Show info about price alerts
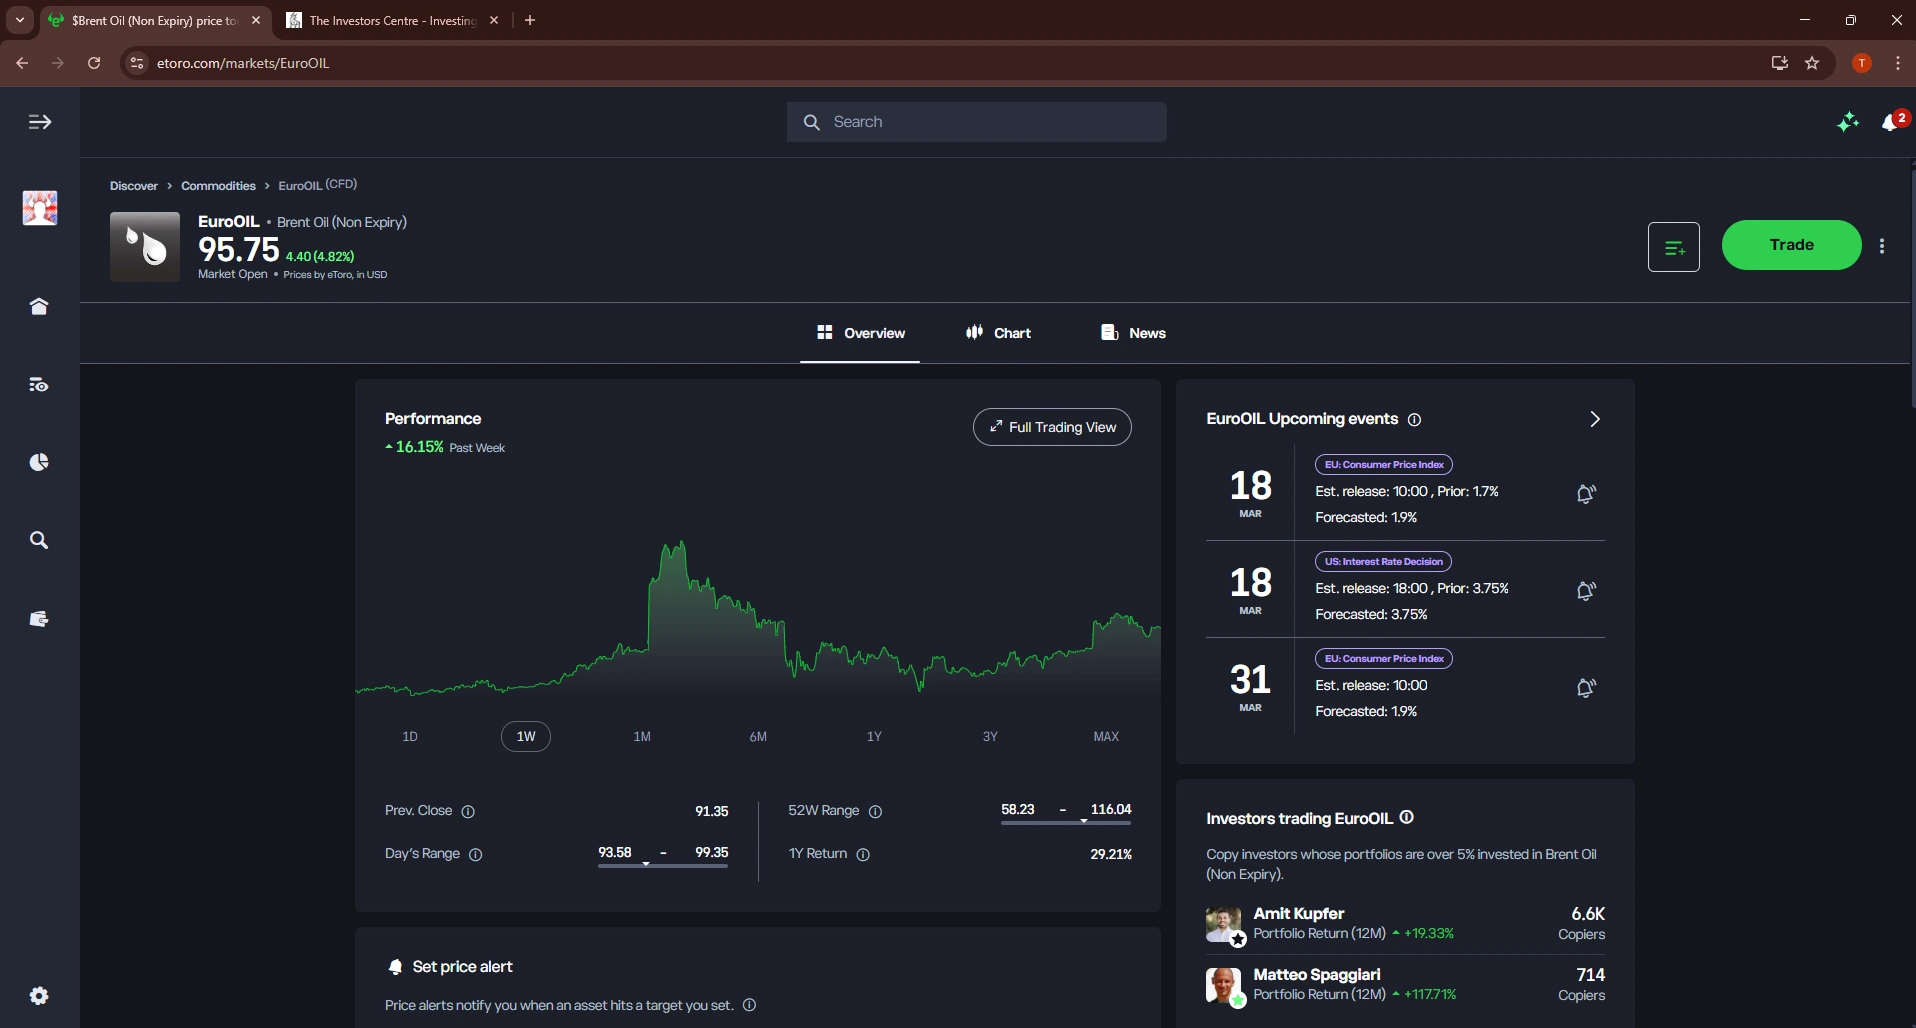Image resolution: width=1916 pixels, height=1028 pixels. coord(750,1005)
